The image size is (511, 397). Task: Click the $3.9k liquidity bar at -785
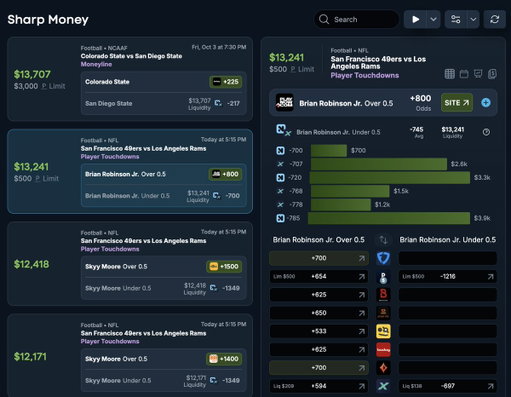click(389, 218)
